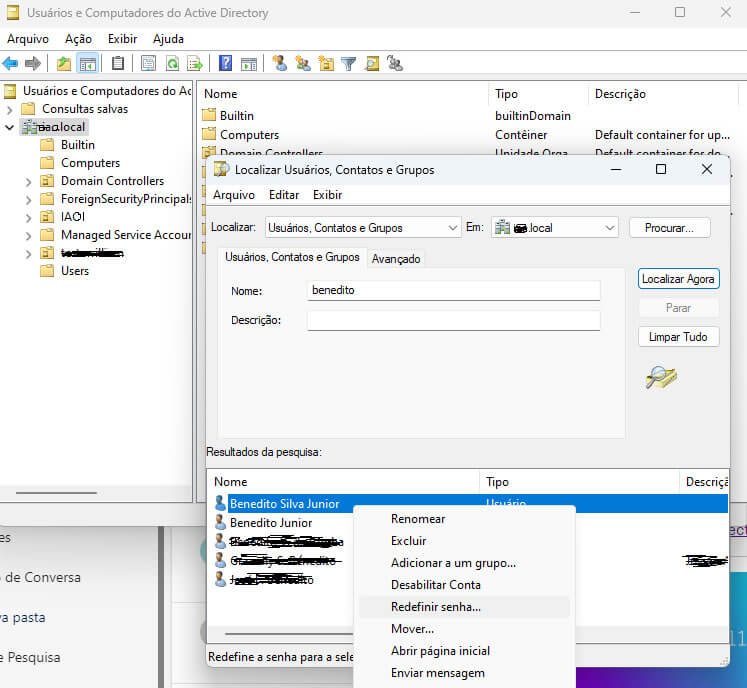Viewport: 747px width, 688px height.
Task: Open the Properties toolbar icon
Action: click(x=148, y=63)
